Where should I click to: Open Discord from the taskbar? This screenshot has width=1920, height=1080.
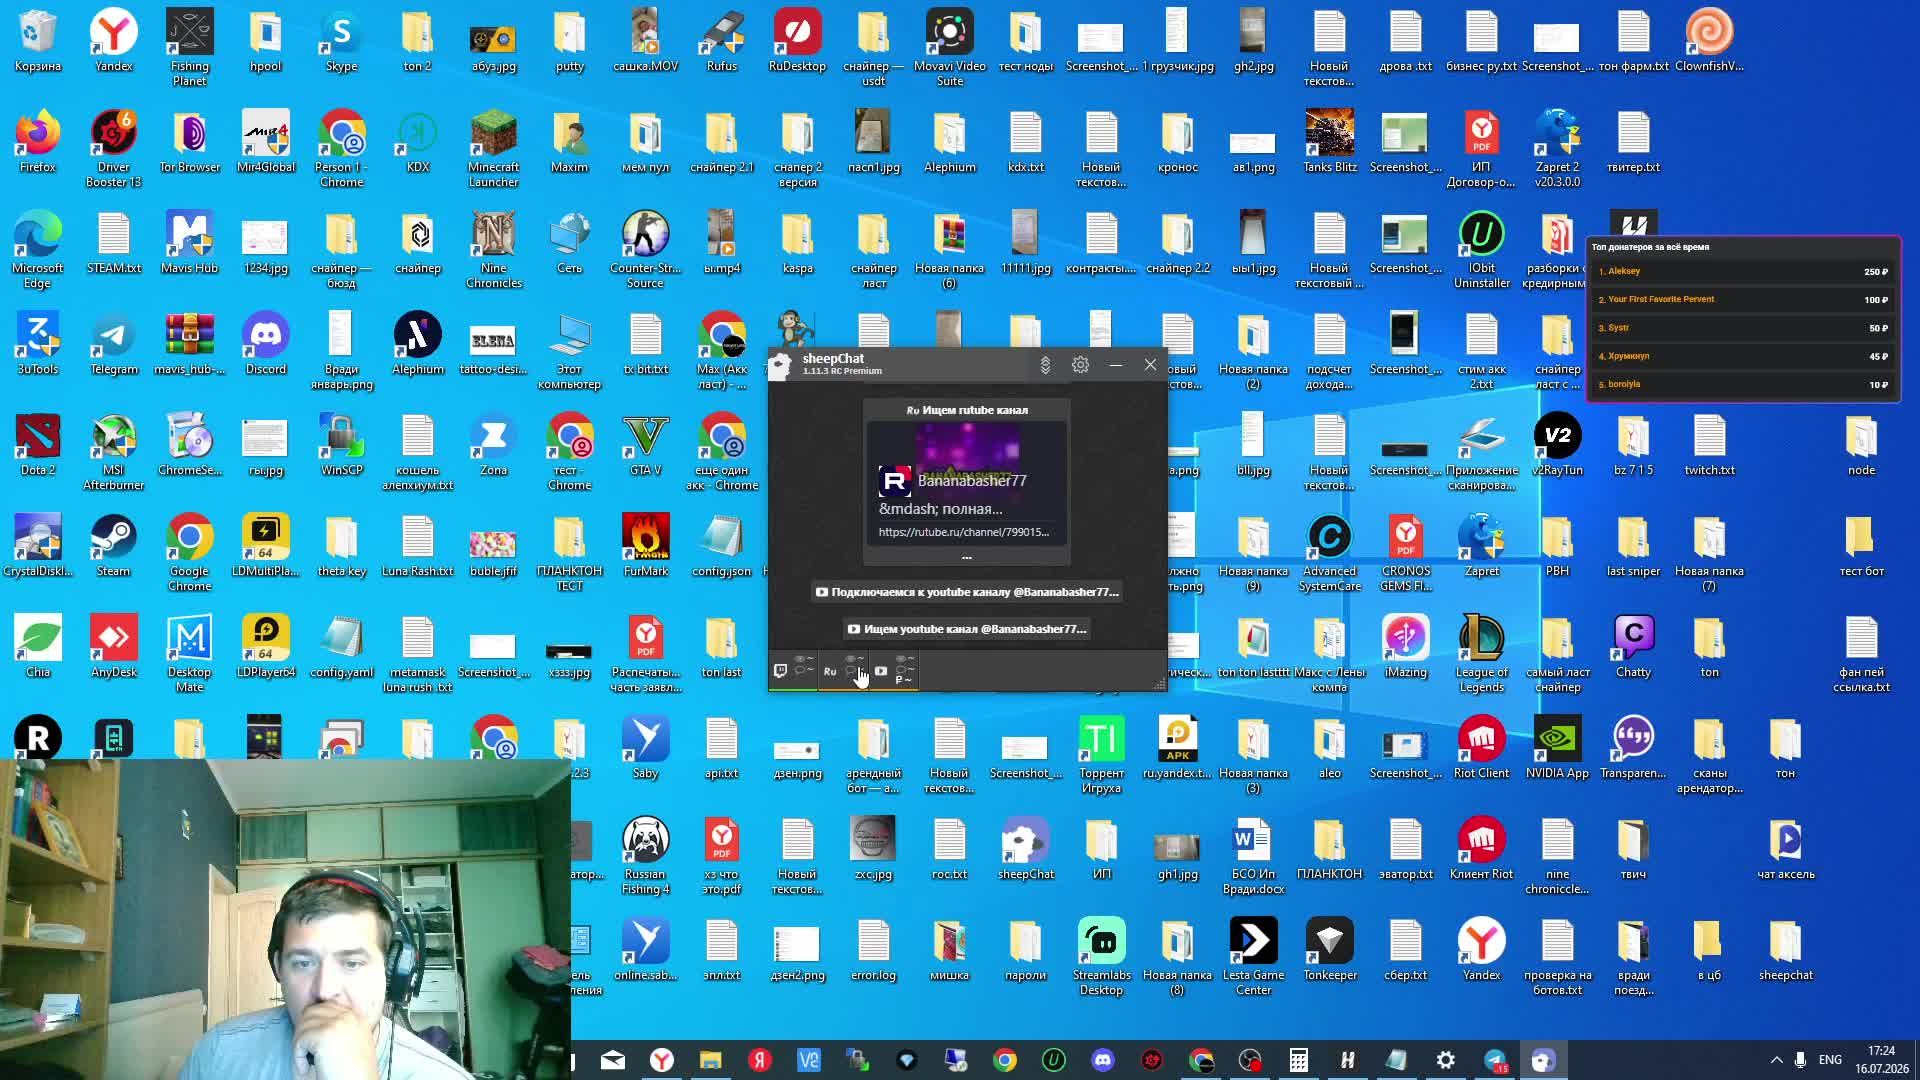(1102, 1060)
